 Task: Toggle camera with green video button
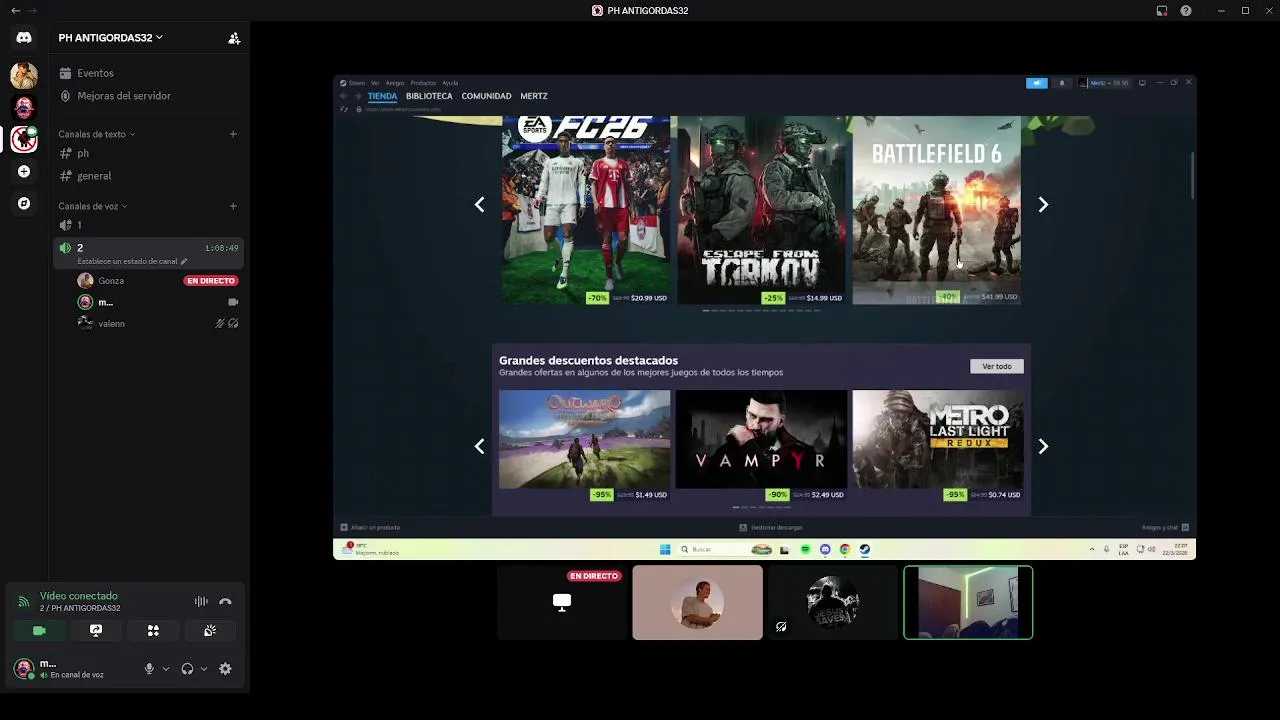click(x=39, y=631)
